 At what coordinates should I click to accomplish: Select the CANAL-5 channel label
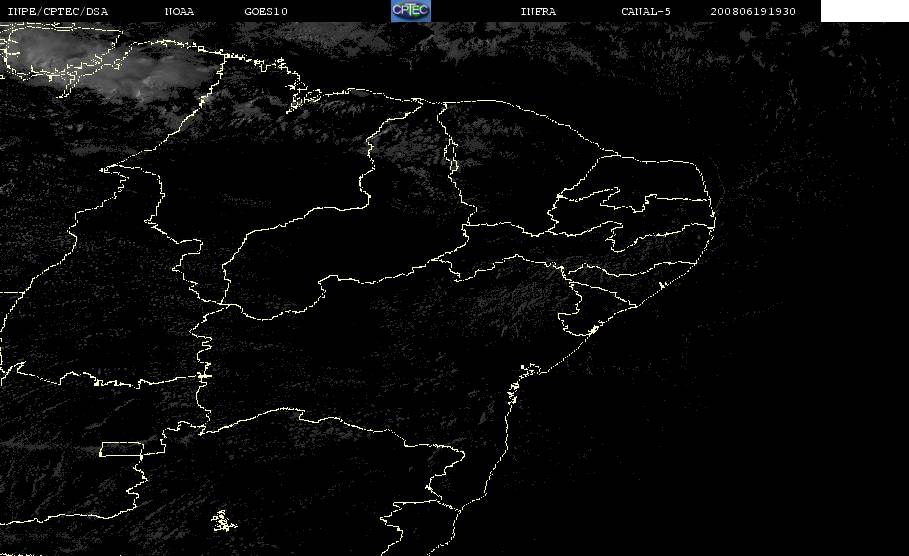646,12
